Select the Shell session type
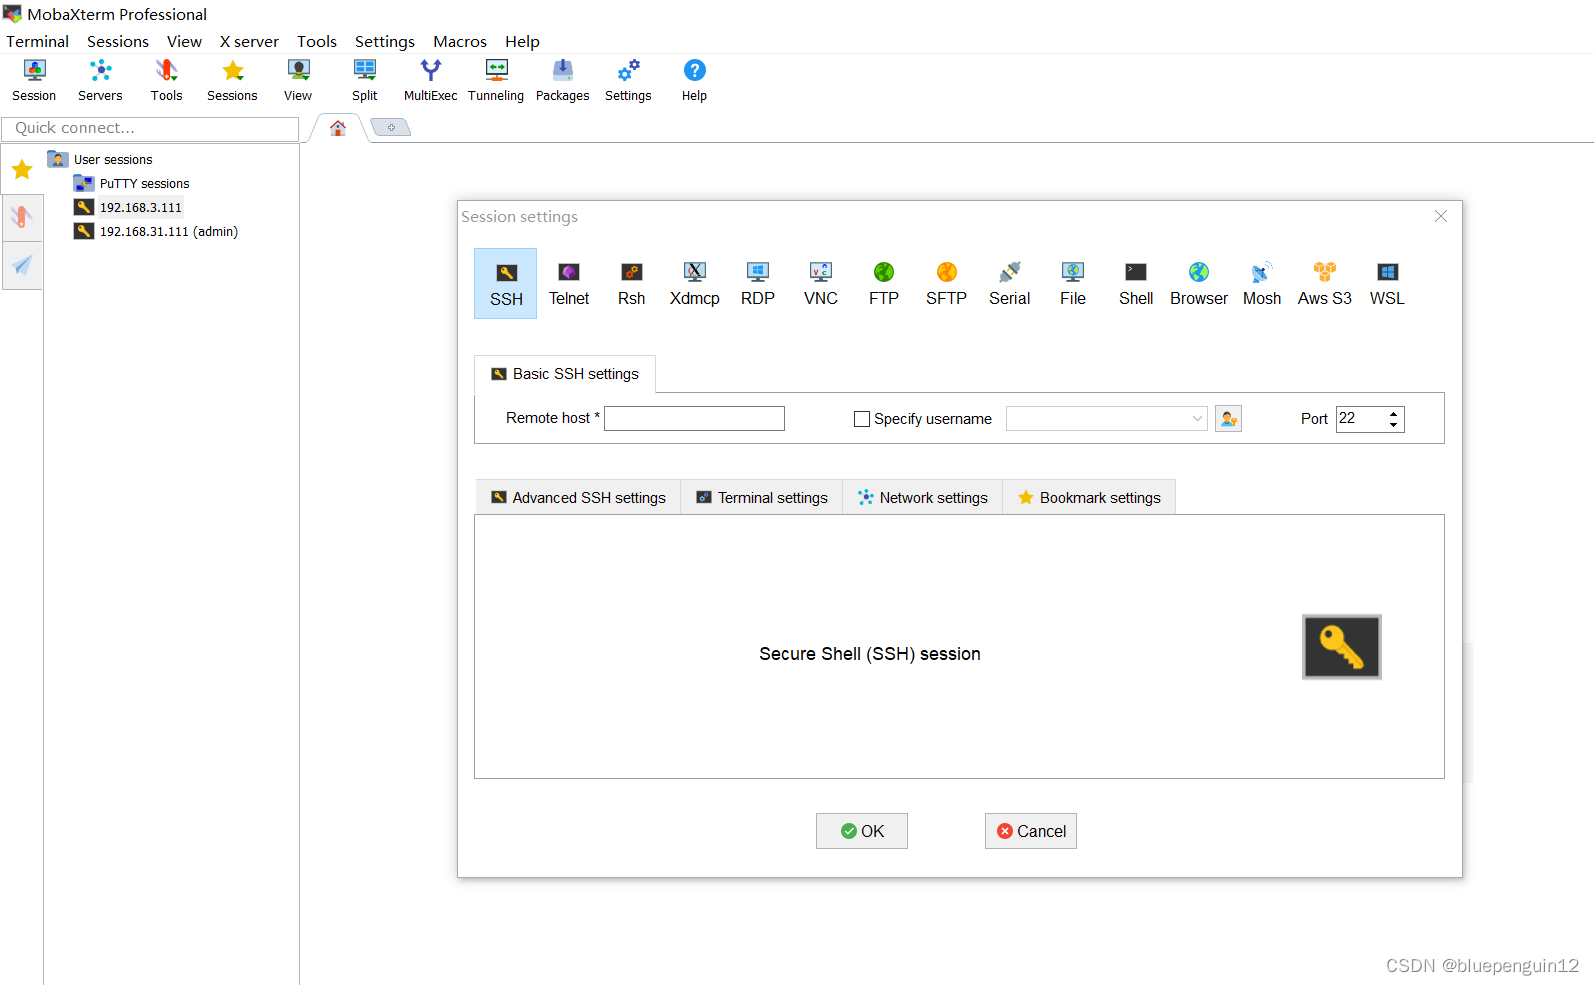Viewport: 1594px width, 985px height. [1136, 284]
